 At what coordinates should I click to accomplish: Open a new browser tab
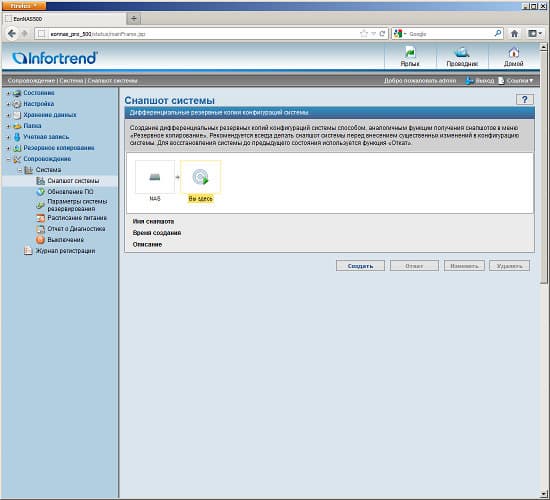pos(134,19)
